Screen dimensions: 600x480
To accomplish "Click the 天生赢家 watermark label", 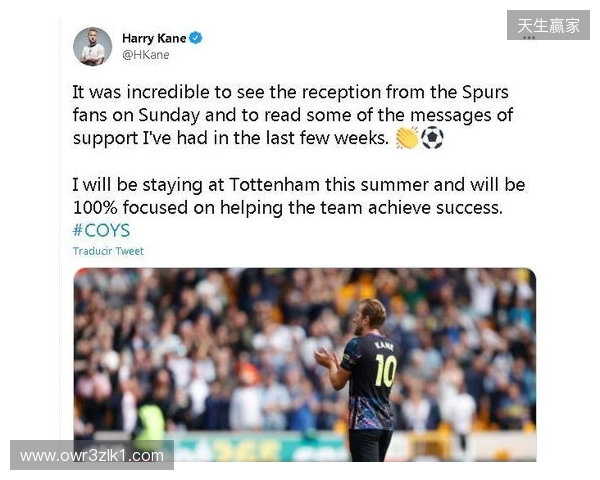I will pos(548,25).
